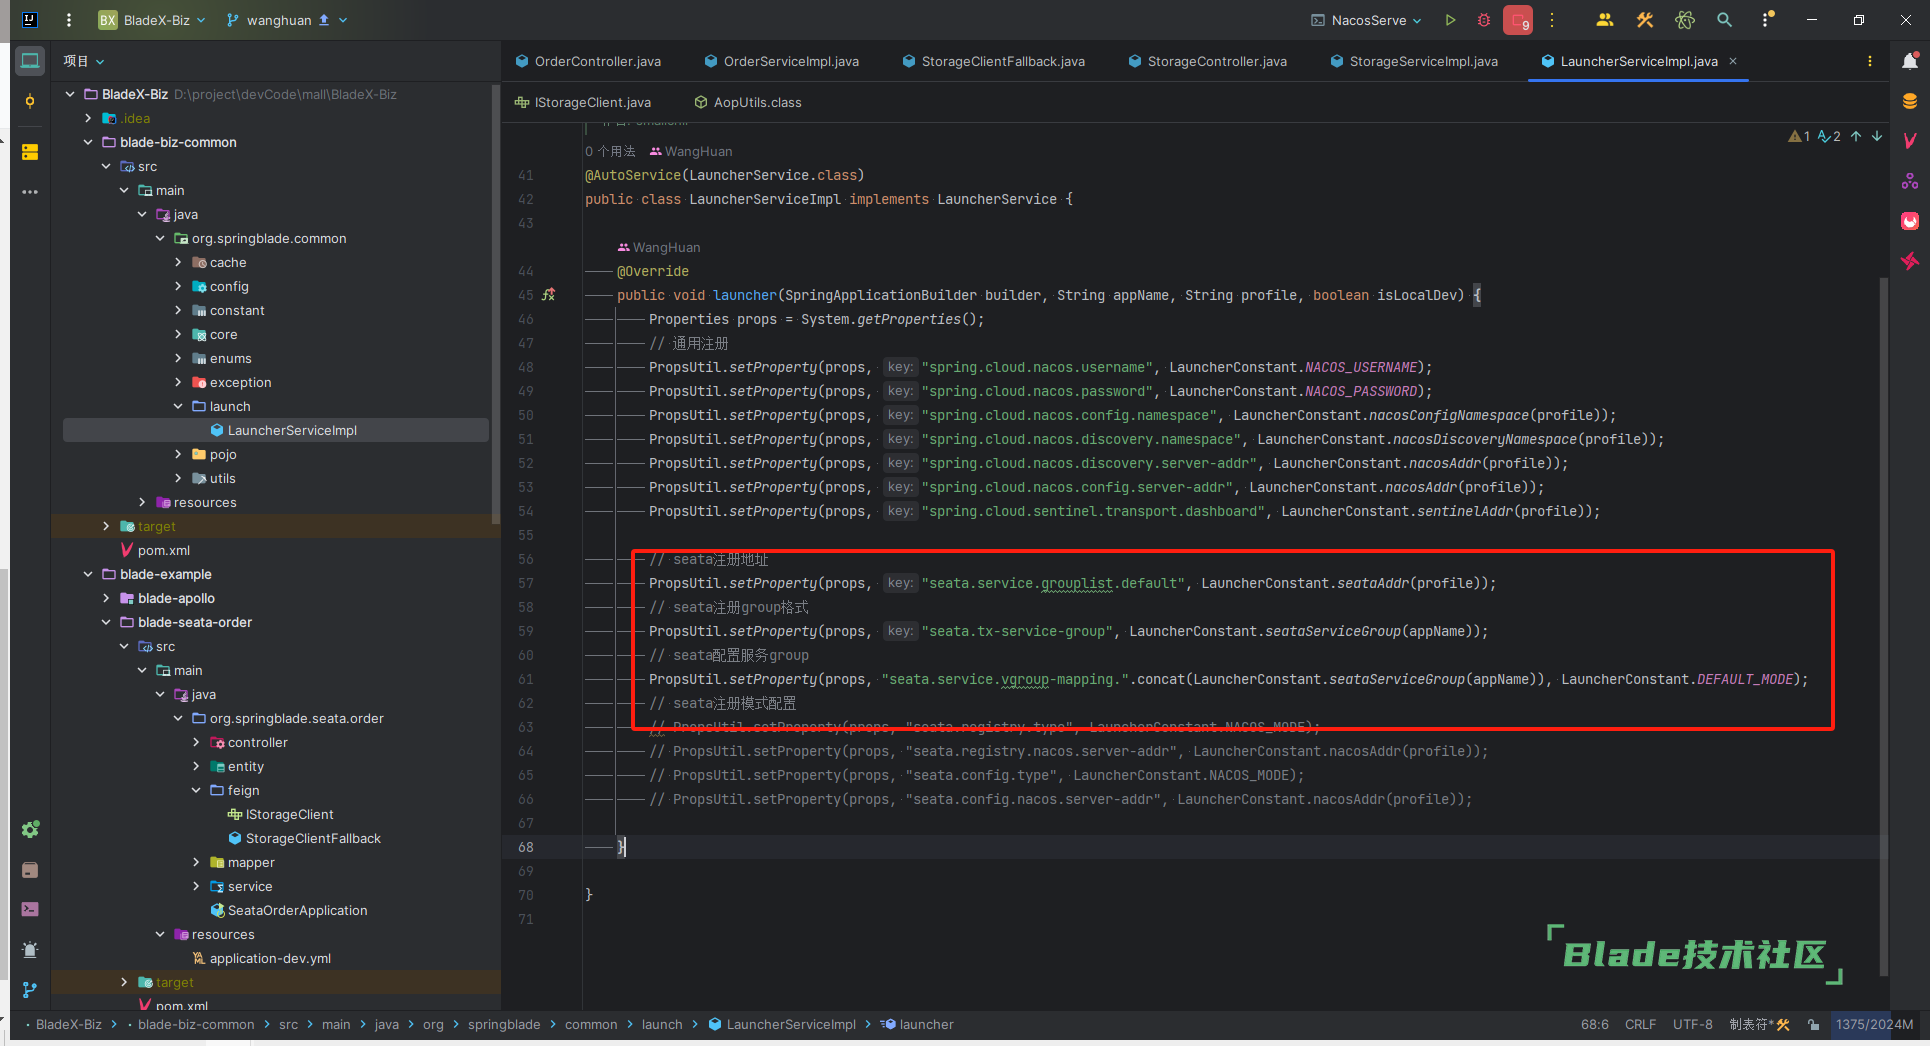The height and width of the screenshot is (1046, 1930).
Task: Open Maven tool window icon
Action: pos(1910,141)
